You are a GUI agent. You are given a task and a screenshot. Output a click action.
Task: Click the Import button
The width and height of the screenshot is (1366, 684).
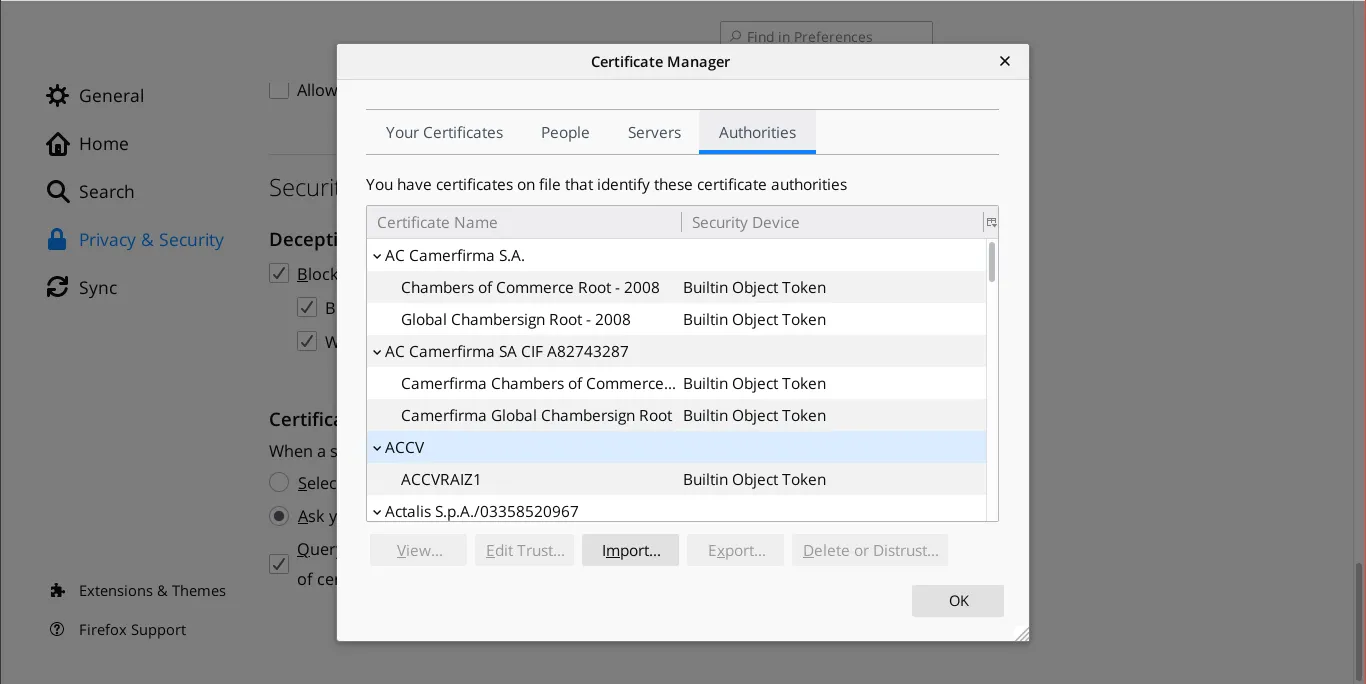[630, 550]
